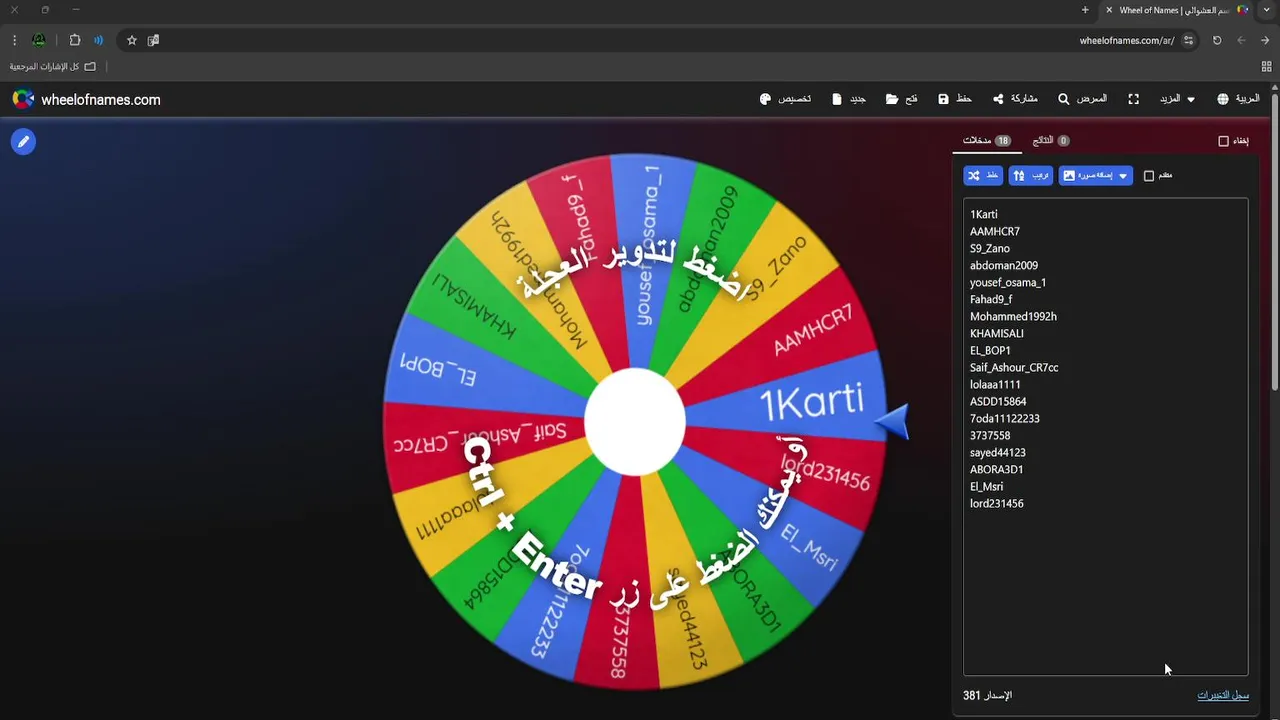This screenshot has height=720, width=1280.
Task: Click the abdoman2009 entry in the list
Action: (x=1004, y=265)
